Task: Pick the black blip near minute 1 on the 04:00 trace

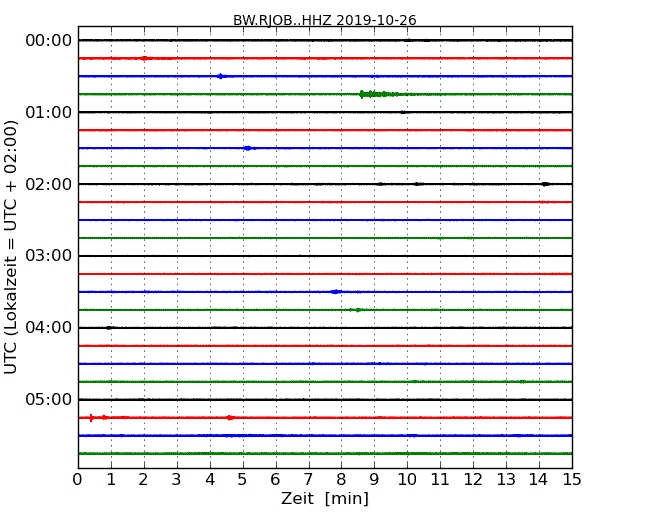Action: 109,328
